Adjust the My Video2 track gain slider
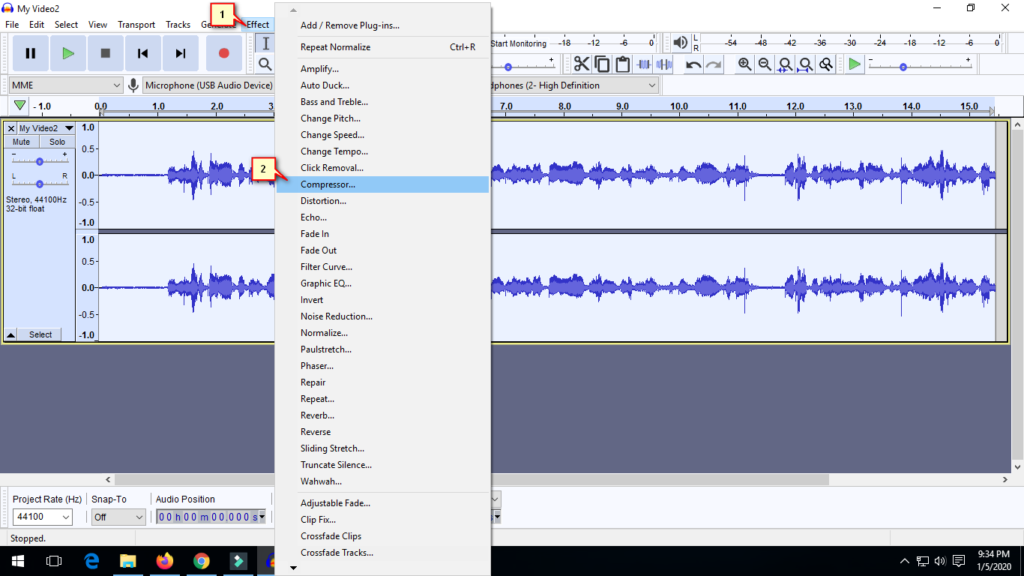1024x576 pixels. [x=40, y=161]
